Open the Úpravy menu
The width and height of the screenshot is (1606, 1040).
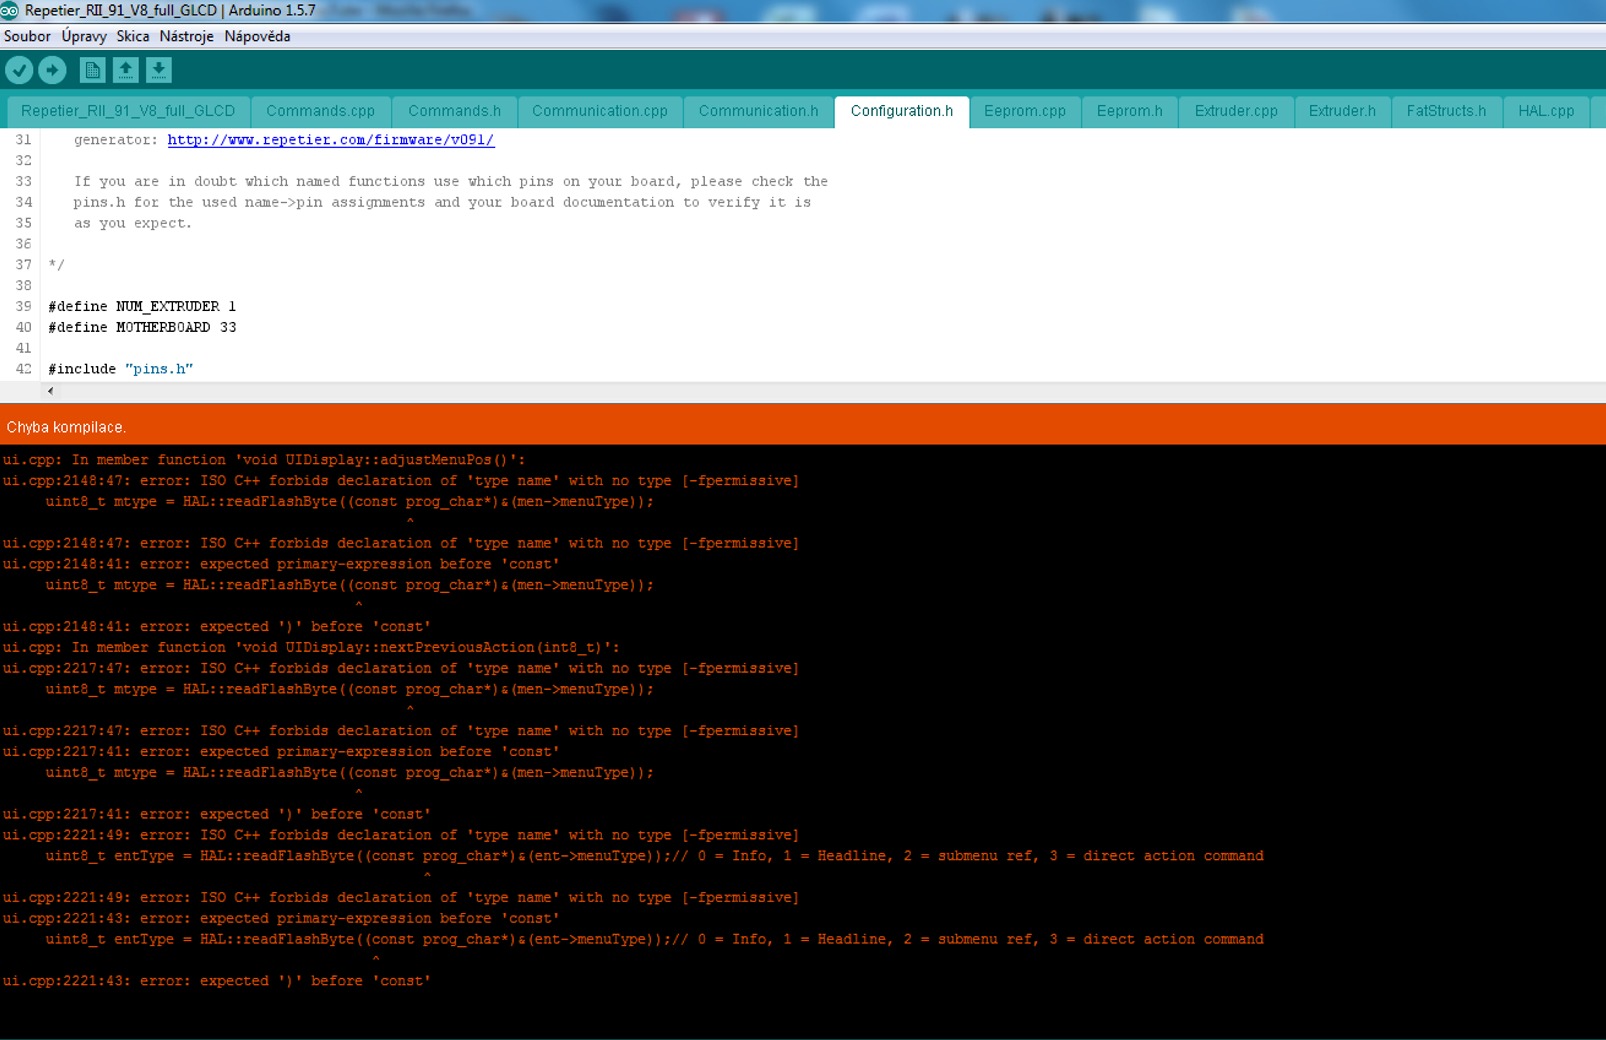[84, 36]
